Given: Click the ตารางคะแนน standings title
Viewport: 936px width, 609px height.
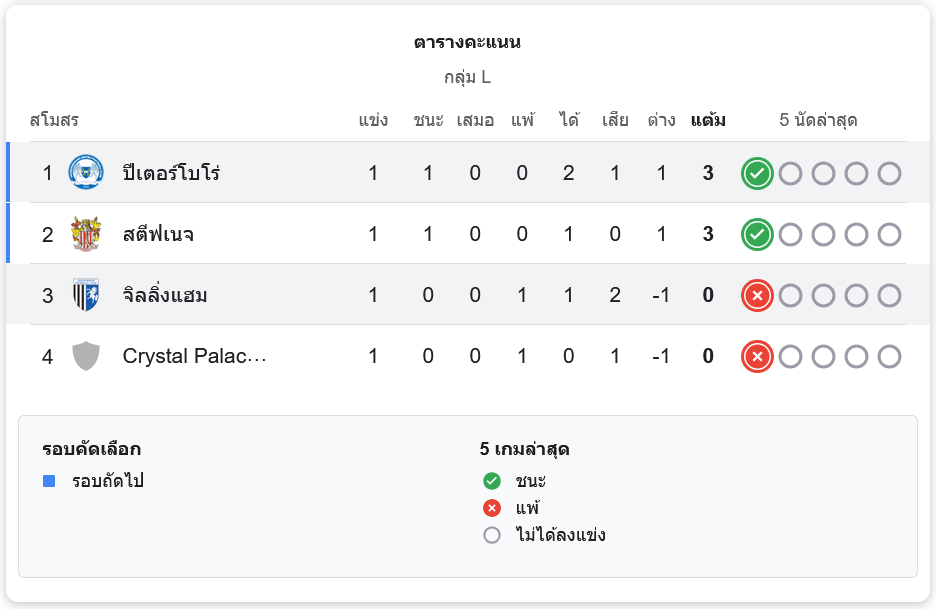Looking at the screenshot, I should pyautogui.click(x=467, y=43).
